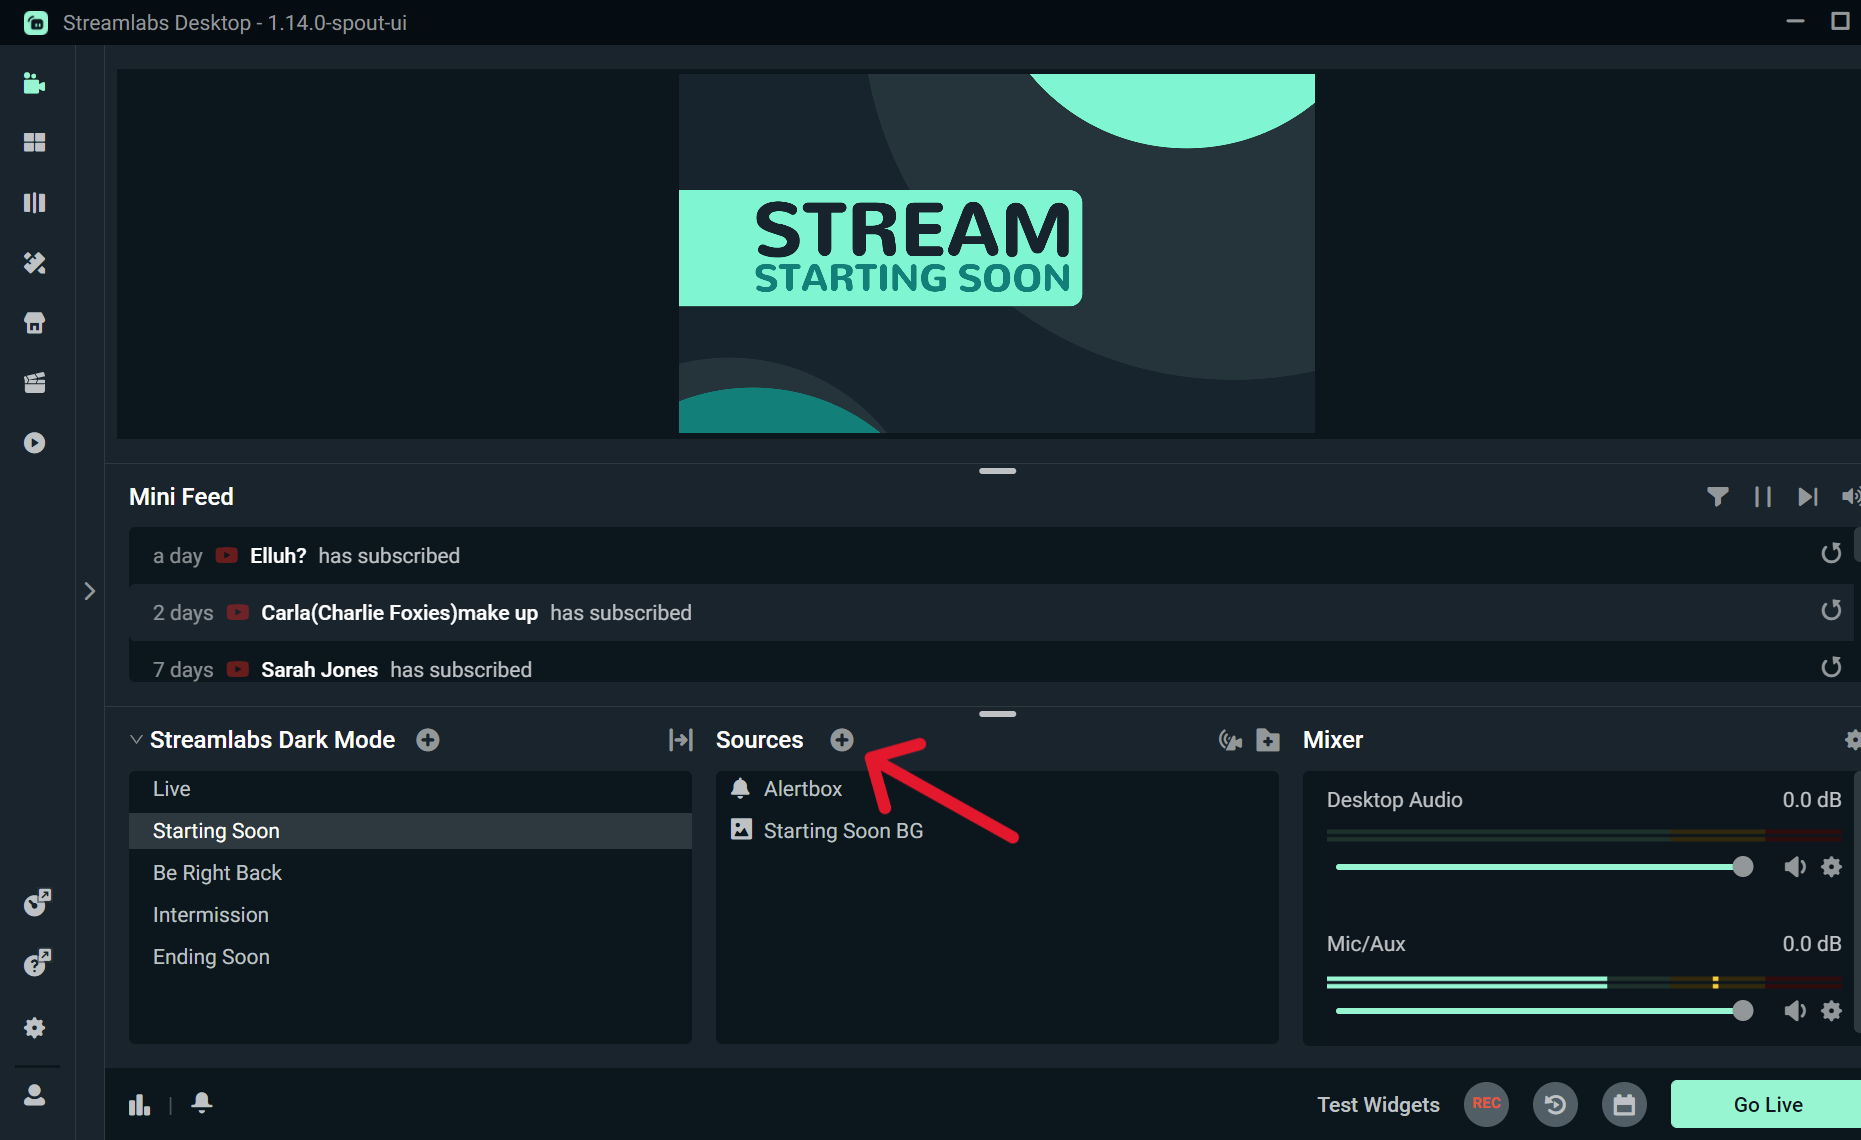This screenshot has width=1861, height=1140.
Task: Grab the resize handle above Mini Feed
Action: (997, 471)
